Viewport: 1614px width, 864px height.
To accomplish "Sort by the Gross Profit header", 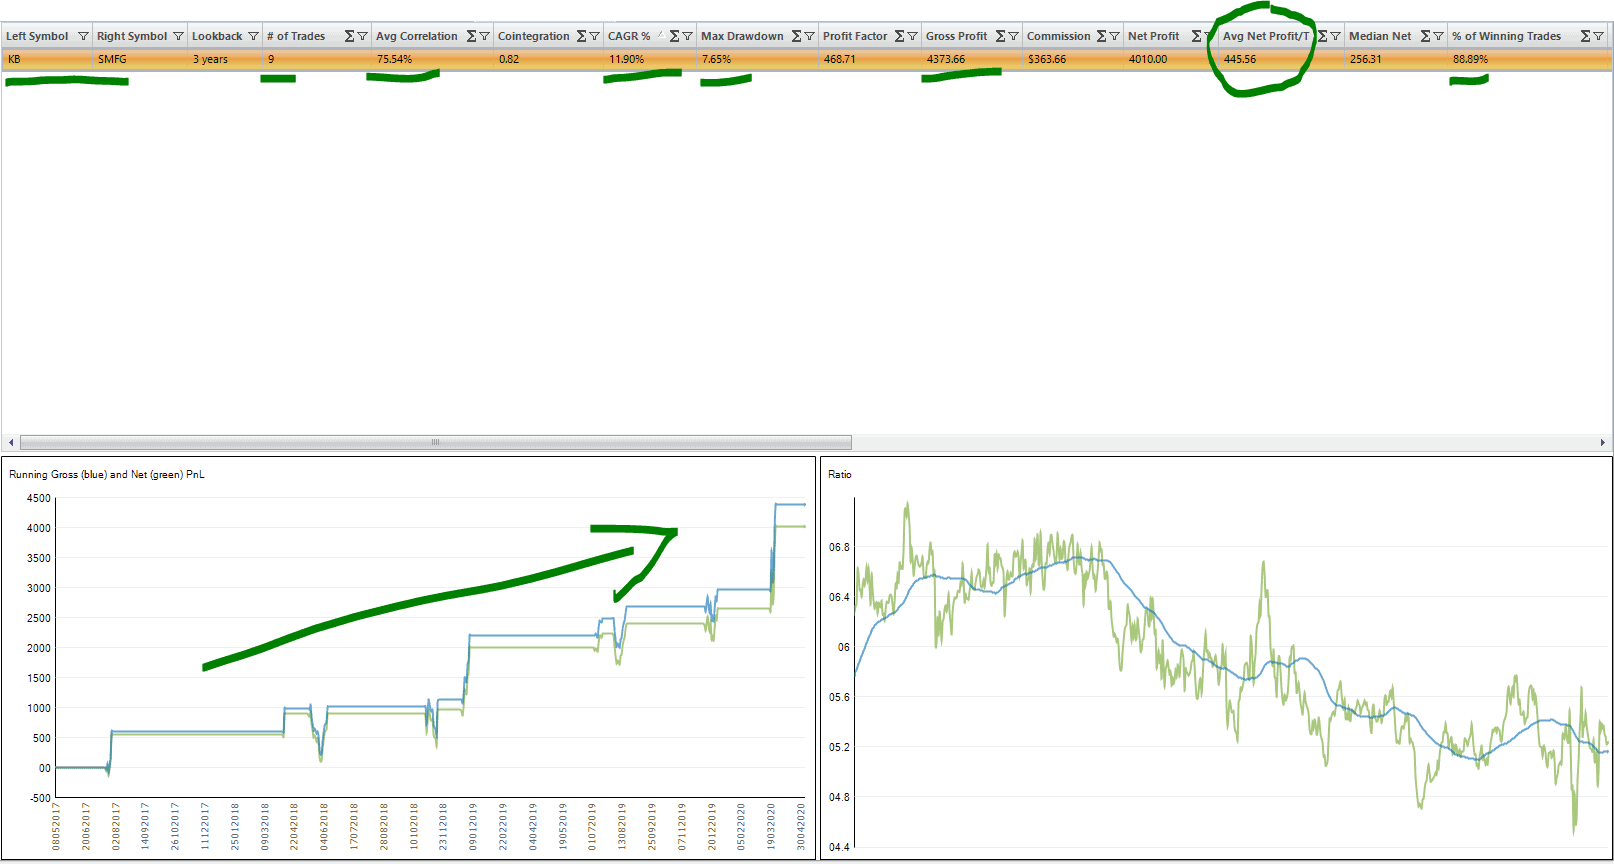I will click(956, 36).
